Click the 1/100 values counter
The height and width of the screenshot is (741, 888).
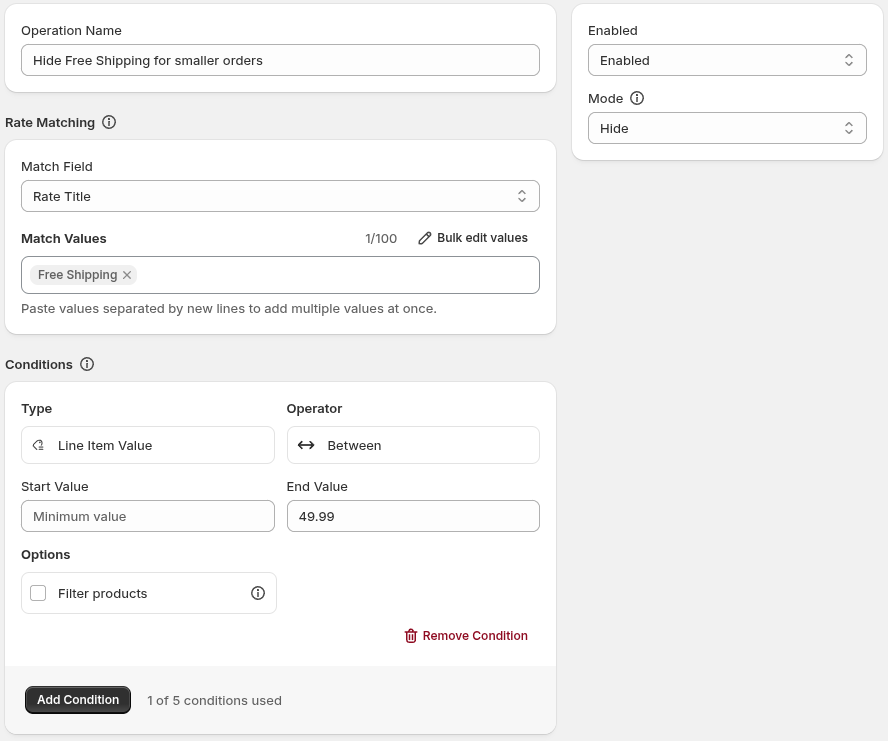pyautogui.click(x=381, y=239)
